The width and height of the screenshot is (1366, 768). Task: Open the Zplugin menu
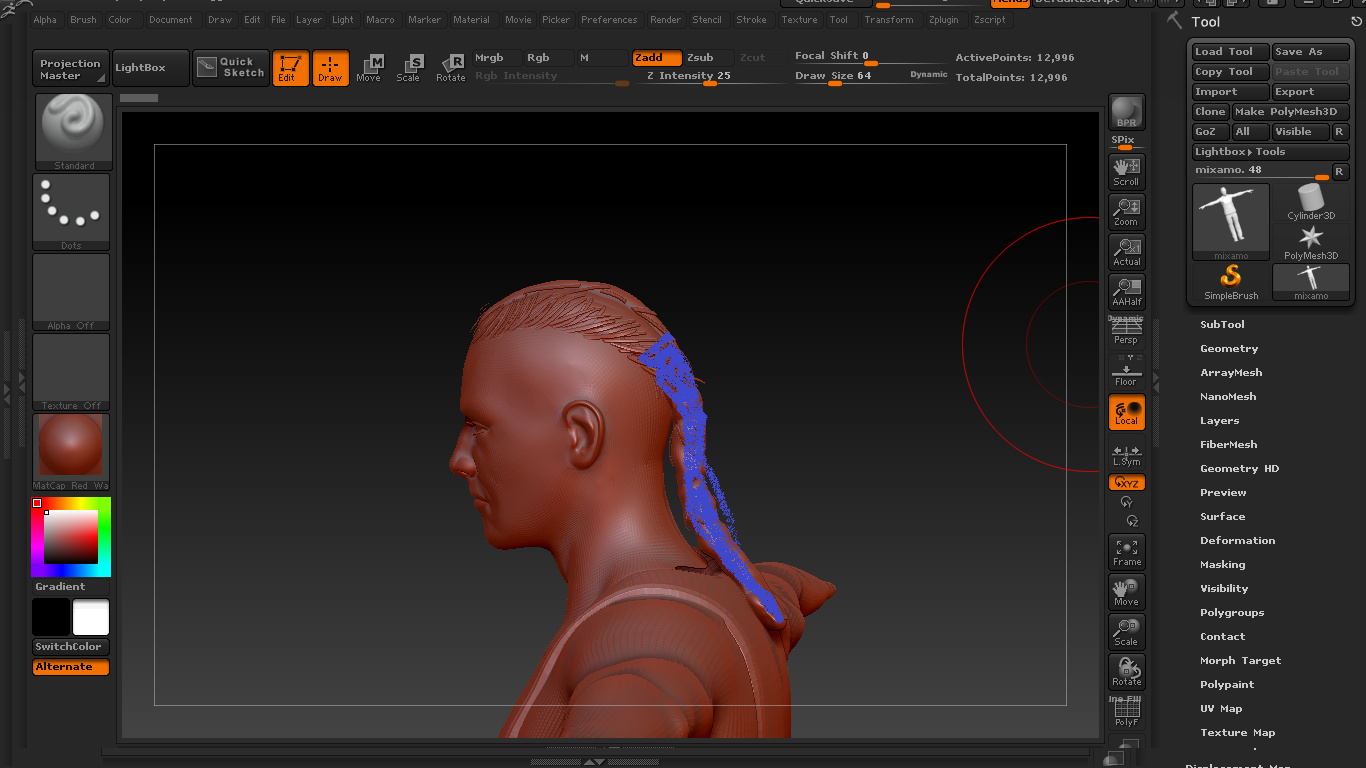coord(941,20)
